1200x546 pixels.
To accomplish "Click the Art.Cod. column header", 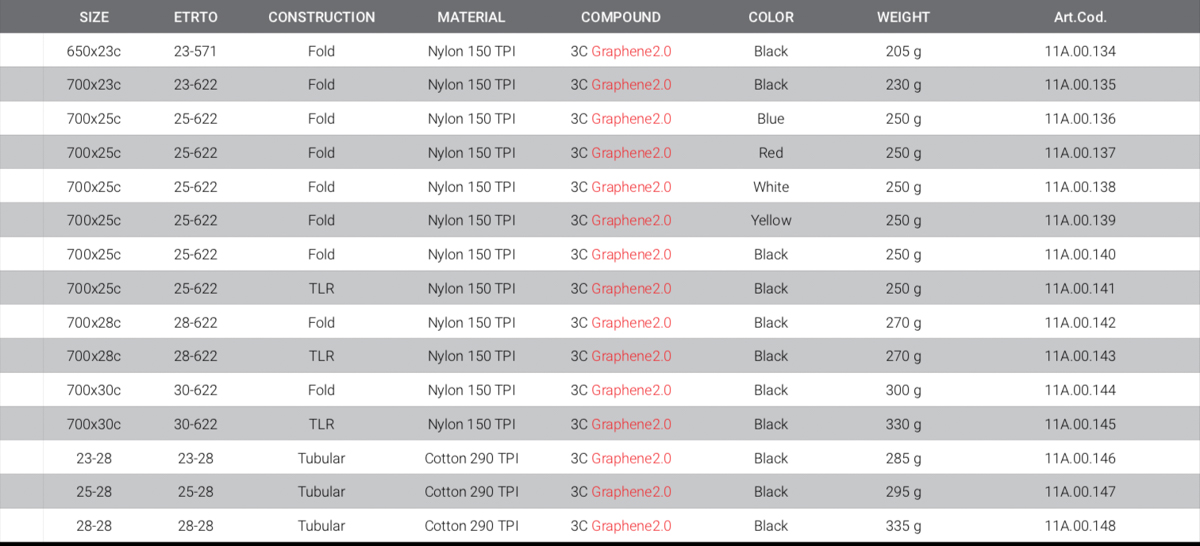I will click(x=1080, y=17).
